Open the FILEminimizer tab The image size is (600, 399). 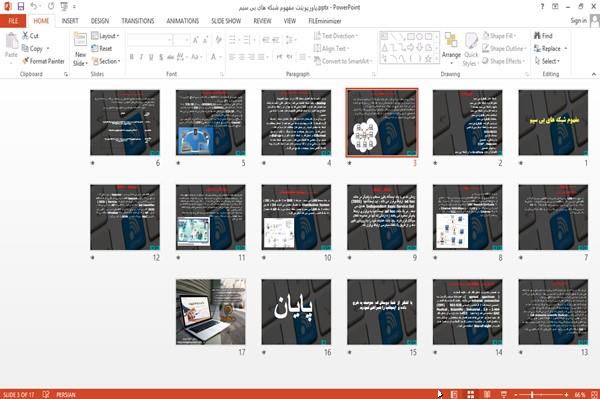(324, 21)
